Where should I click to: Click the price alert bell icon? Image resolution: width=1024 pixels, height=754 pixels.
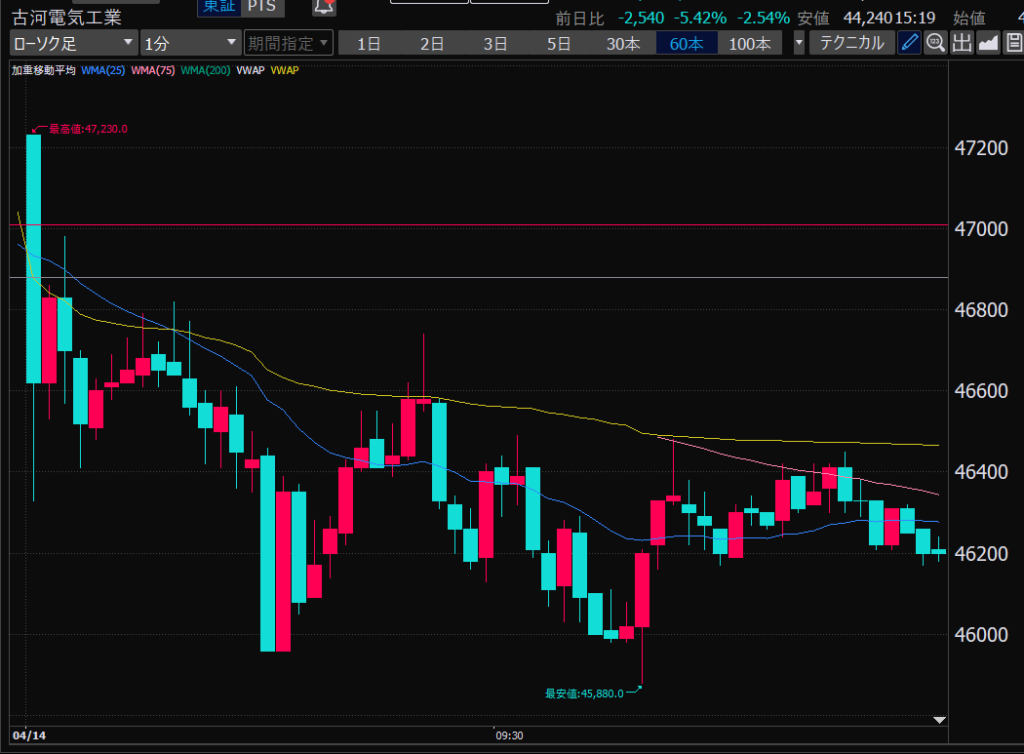click(324, 7)
